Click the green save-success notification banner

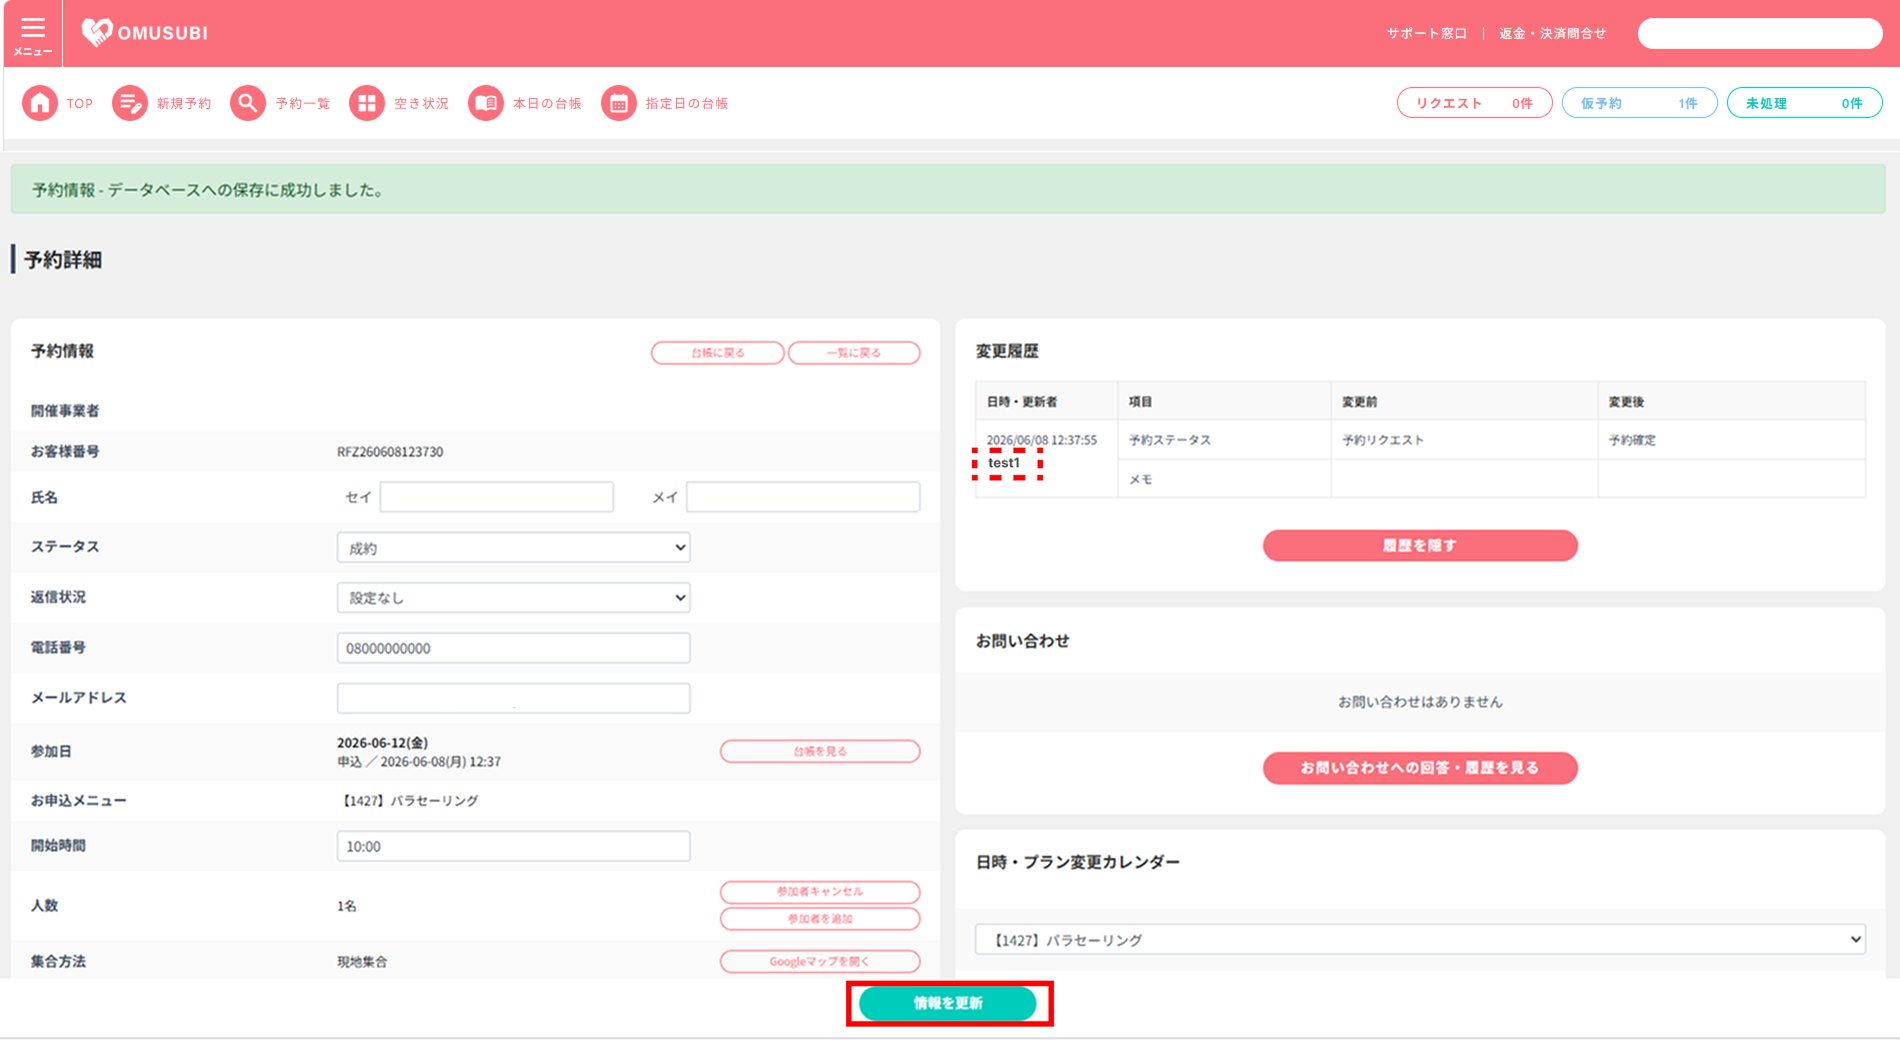(948, 190)
